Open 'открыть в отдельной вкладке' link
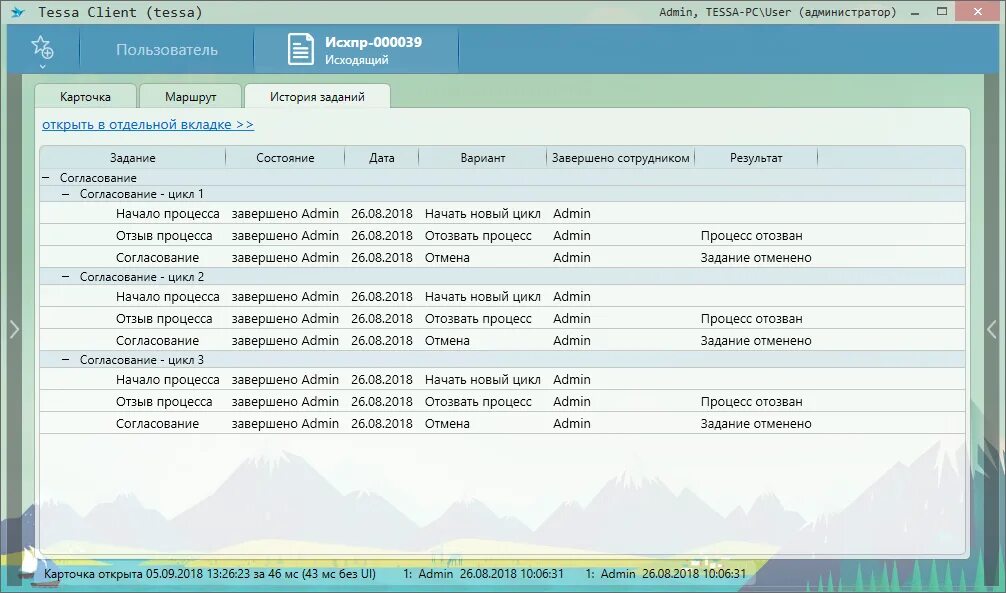Viewport: 1006px width, 593px height. pos(148,125)
